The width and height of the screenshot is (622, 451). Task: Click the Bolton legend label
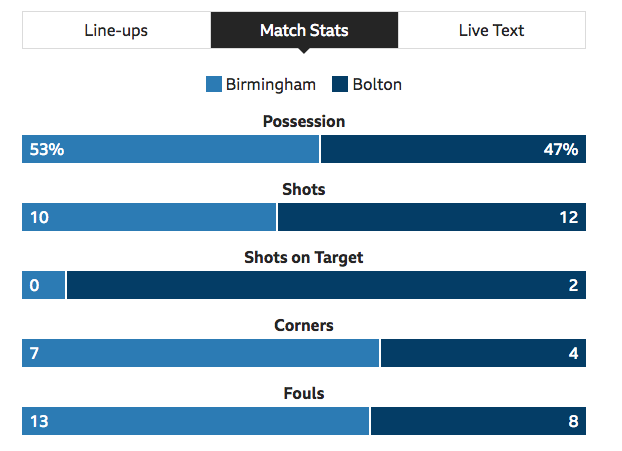point(377,84)
